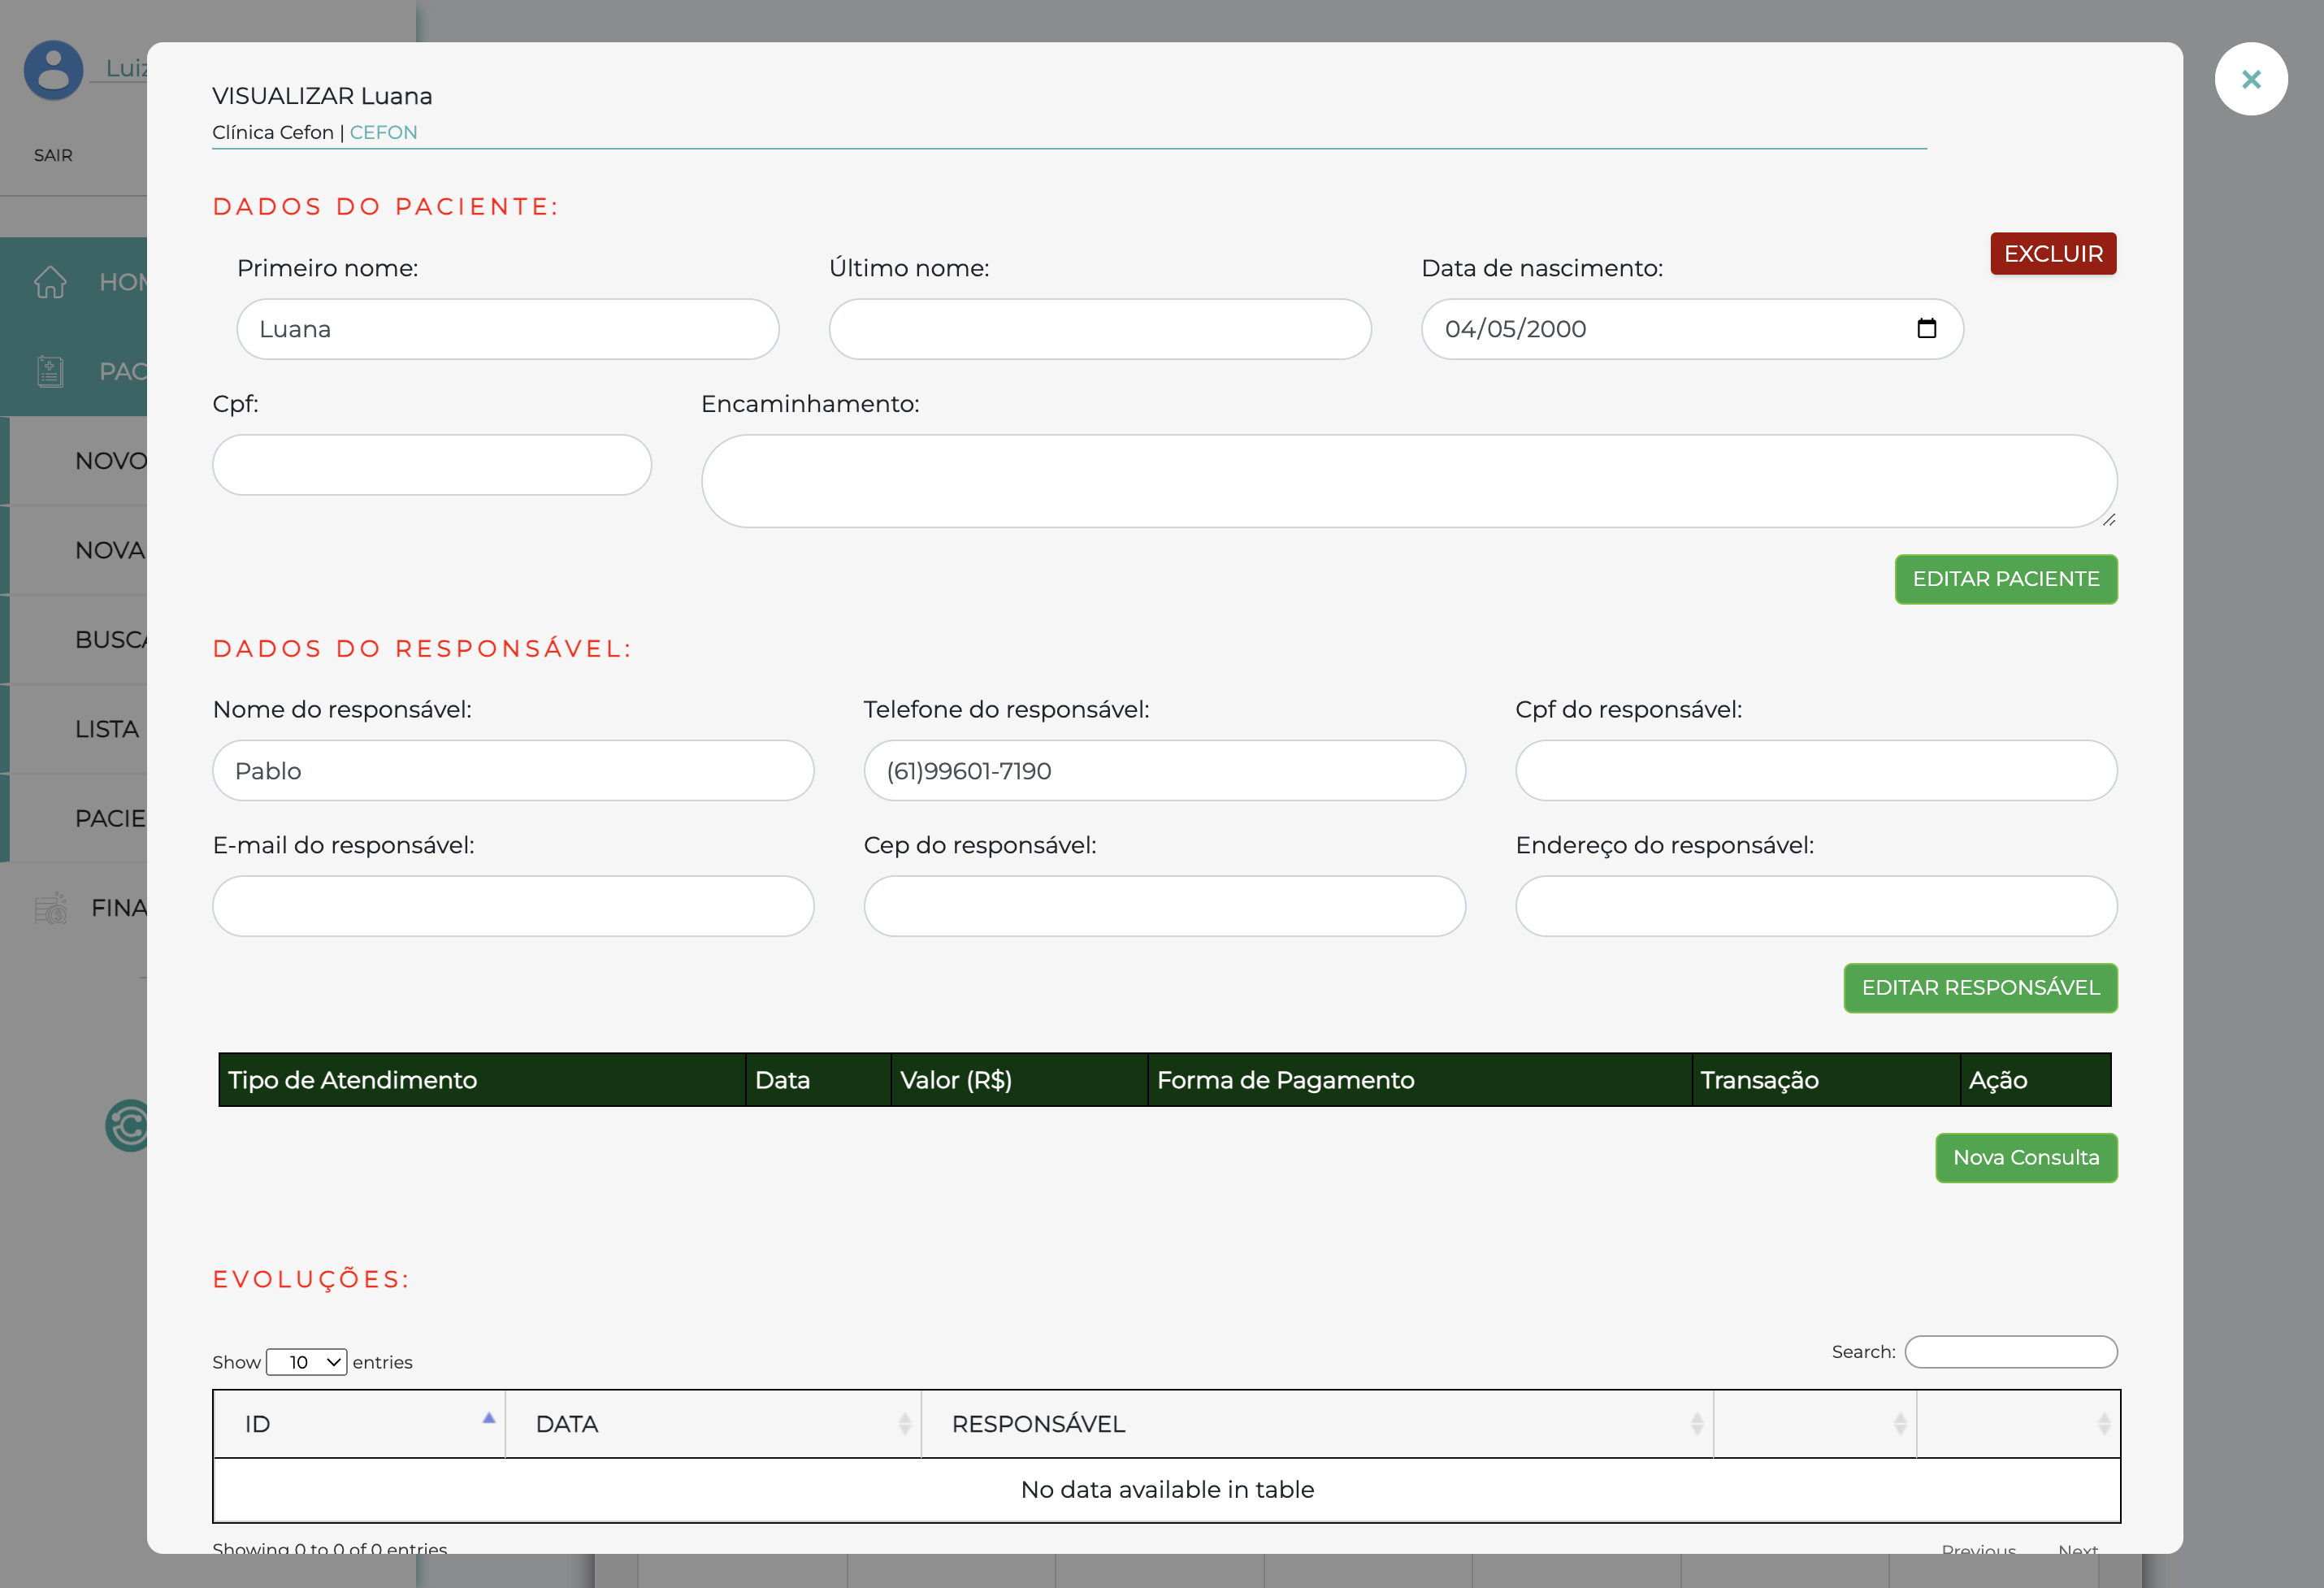
Task: Open the Show entries dropdown
Action: (306, 1362)
